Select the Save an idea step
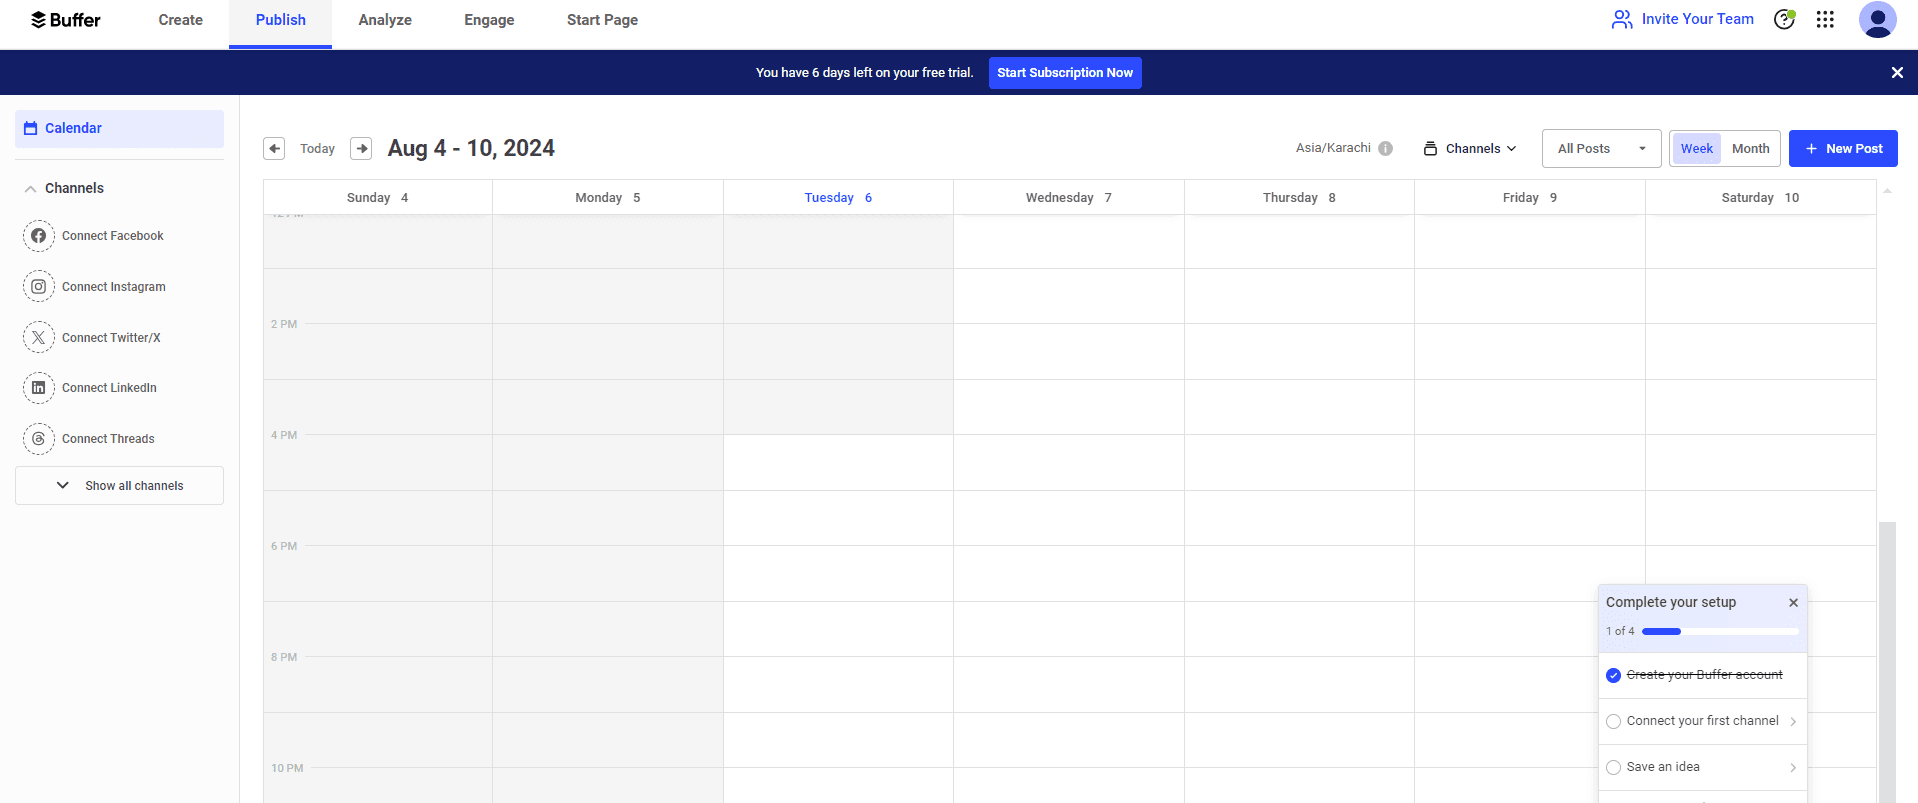The width and height of the screenshot is (1918, 803). tap(1702, 767)
